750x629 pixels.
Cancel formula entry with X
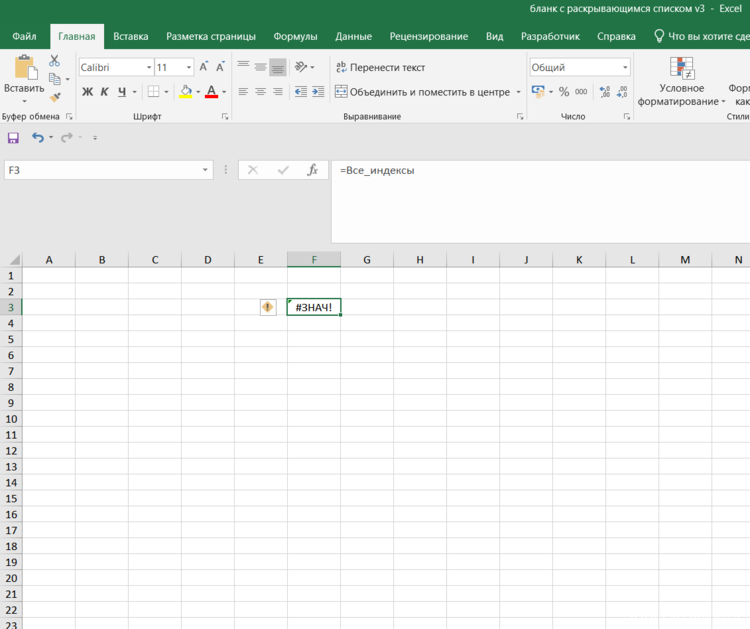pos(253,170)
